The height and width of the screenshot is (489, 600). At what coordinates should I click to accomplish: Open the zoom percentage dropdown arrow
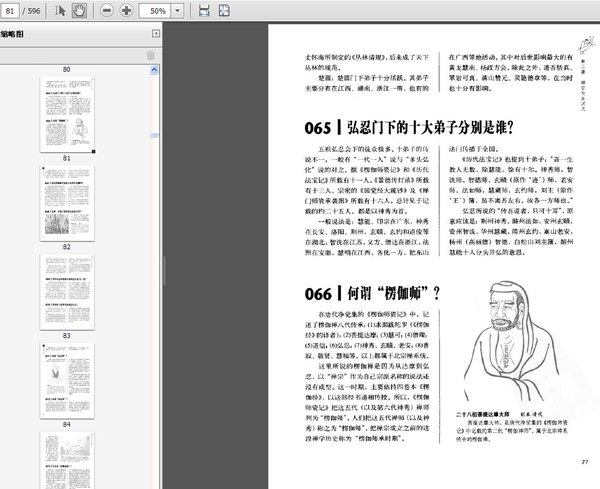coord(177,11)
